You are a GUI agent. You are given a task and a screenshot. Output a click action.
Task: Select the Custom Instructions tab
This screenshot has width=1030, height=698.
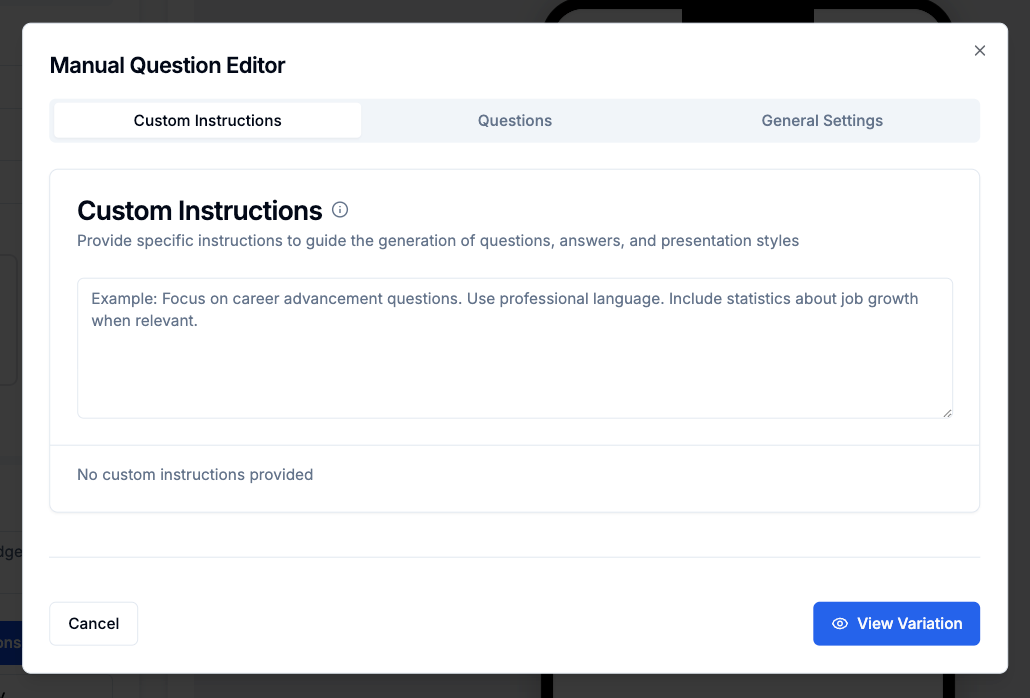[x=208, y=121]
